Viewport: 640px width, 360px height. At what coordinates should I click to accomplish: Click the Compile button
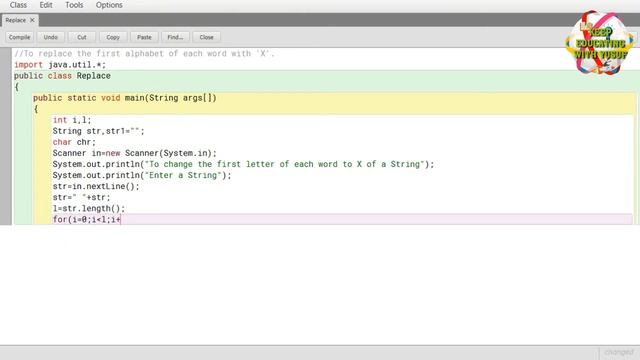pyautogui.click(x=20, y=37)
